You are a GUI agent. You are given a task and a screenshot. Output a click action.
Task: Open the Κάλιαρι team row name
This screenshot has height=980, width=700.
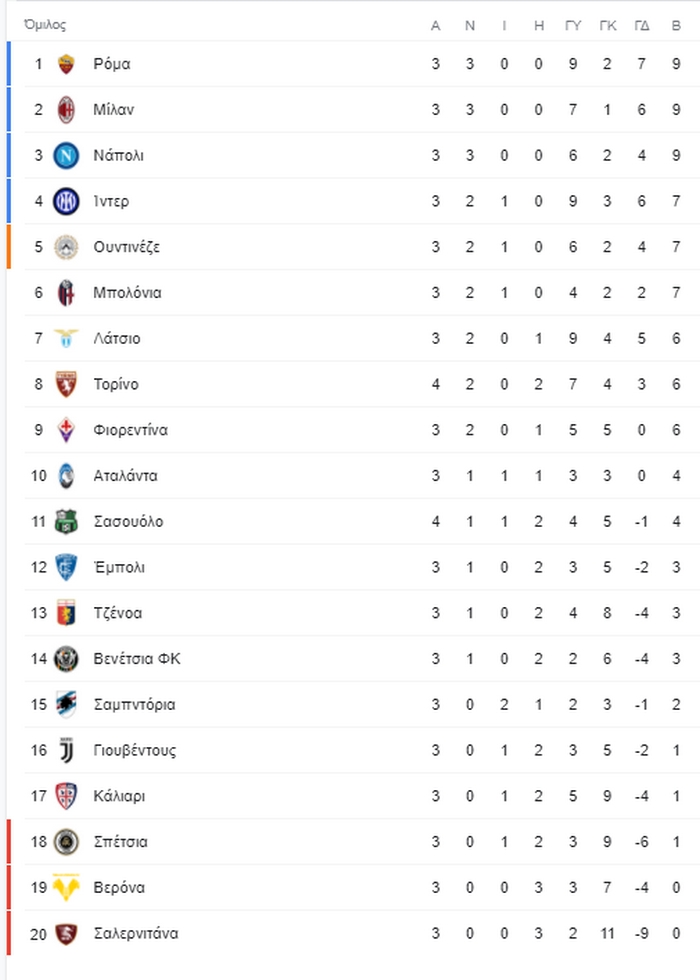[x=119, y=796]
